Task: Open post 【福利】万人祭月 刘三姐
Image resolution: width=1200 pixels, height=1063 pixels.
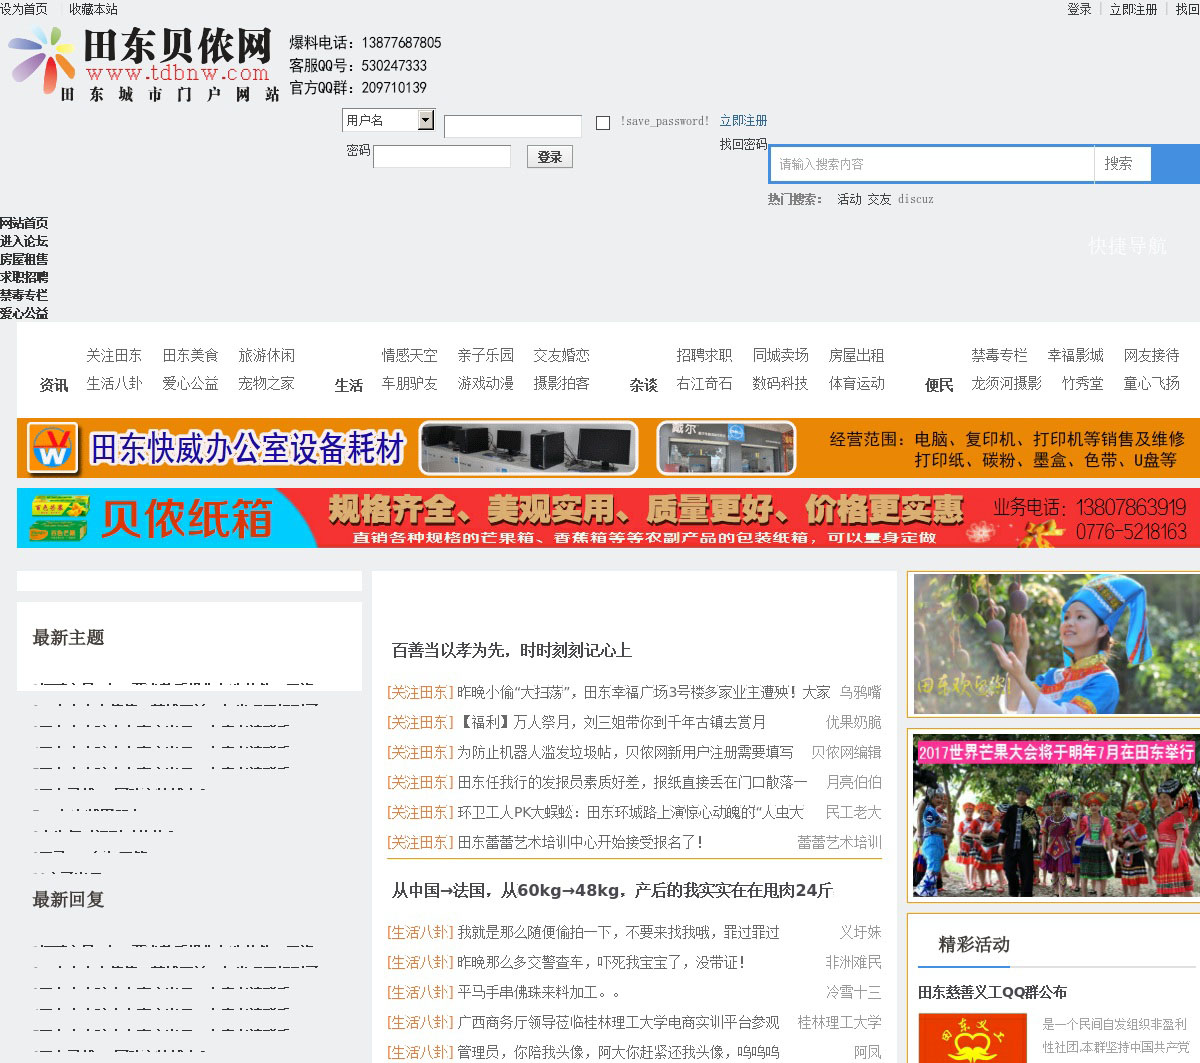Action: [x=612, y=722]
